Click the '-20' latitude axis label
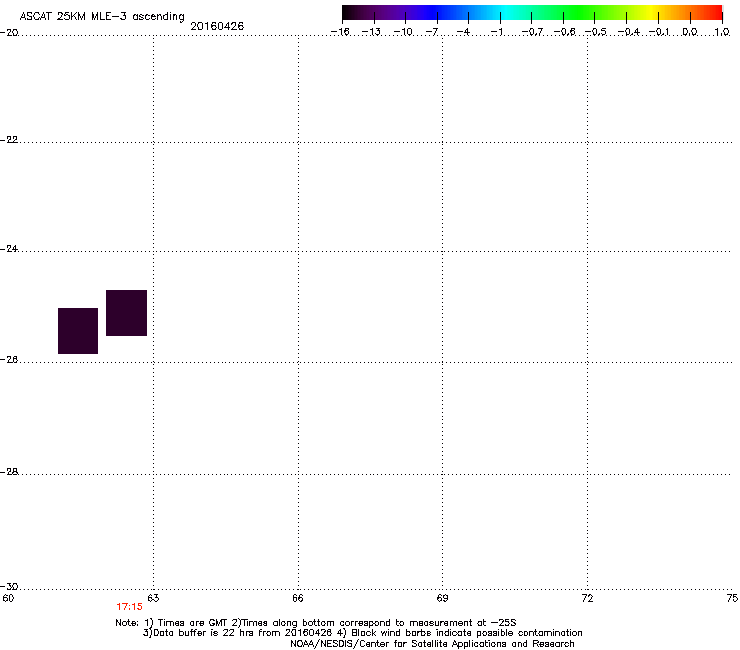The image size is (740, 650). pos(9,32)
